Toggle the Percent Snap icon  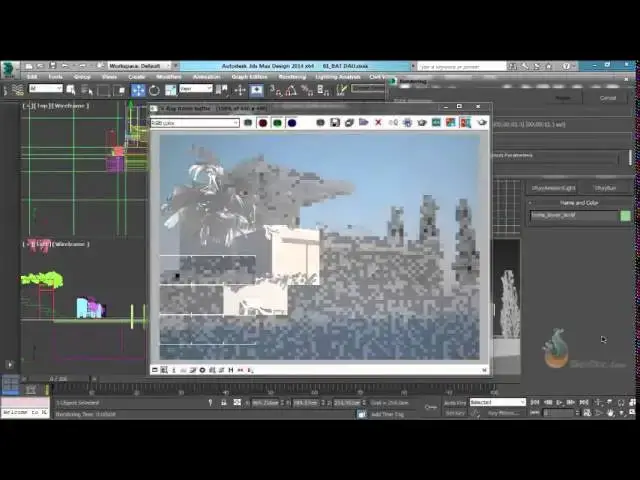pyautogui.click(x=307, y=90)
